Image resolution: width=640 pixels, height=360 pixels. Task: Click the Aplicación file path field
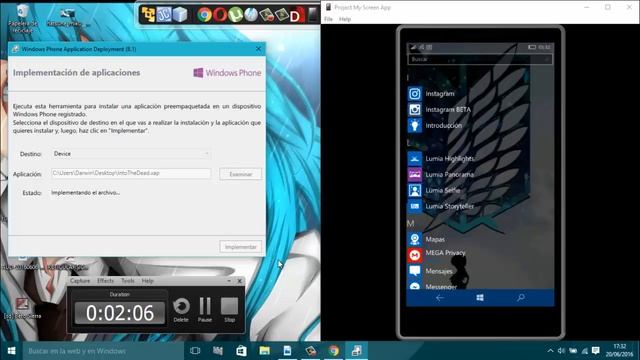click(x=131, y=173)
